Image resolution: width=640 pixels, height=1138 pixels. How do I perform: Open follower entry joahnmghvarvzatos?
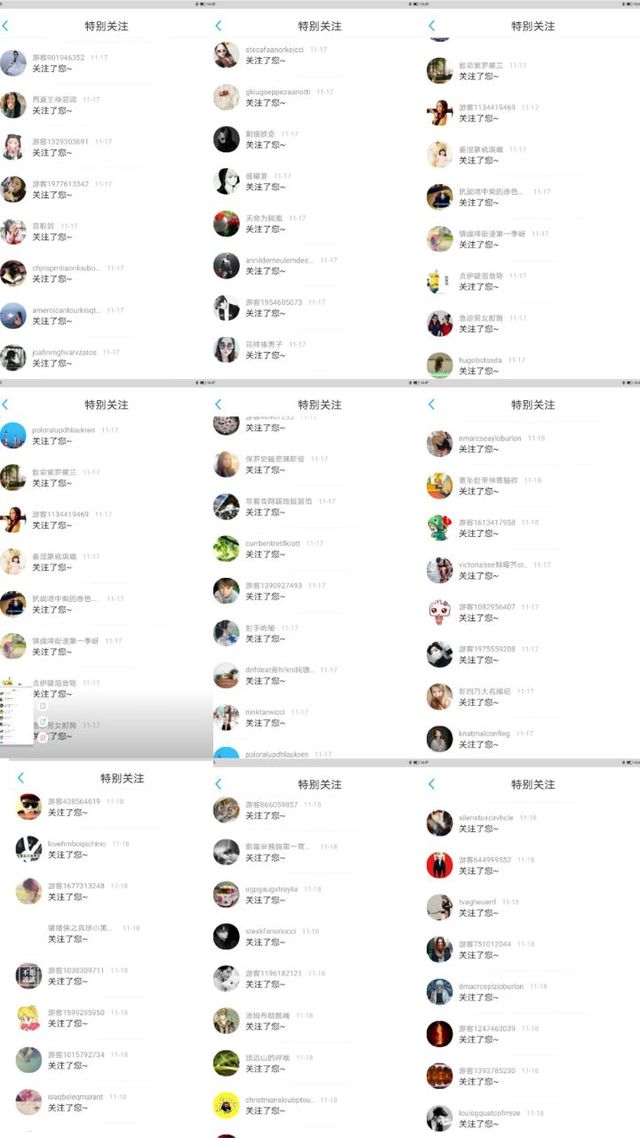click(x=107, y=358)
